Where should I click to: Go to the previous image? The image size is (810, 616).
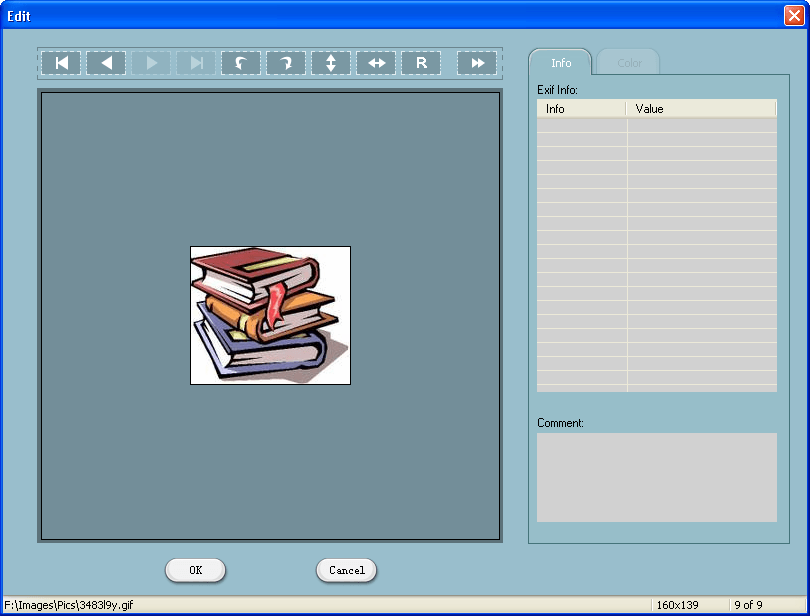click(106, 62)
